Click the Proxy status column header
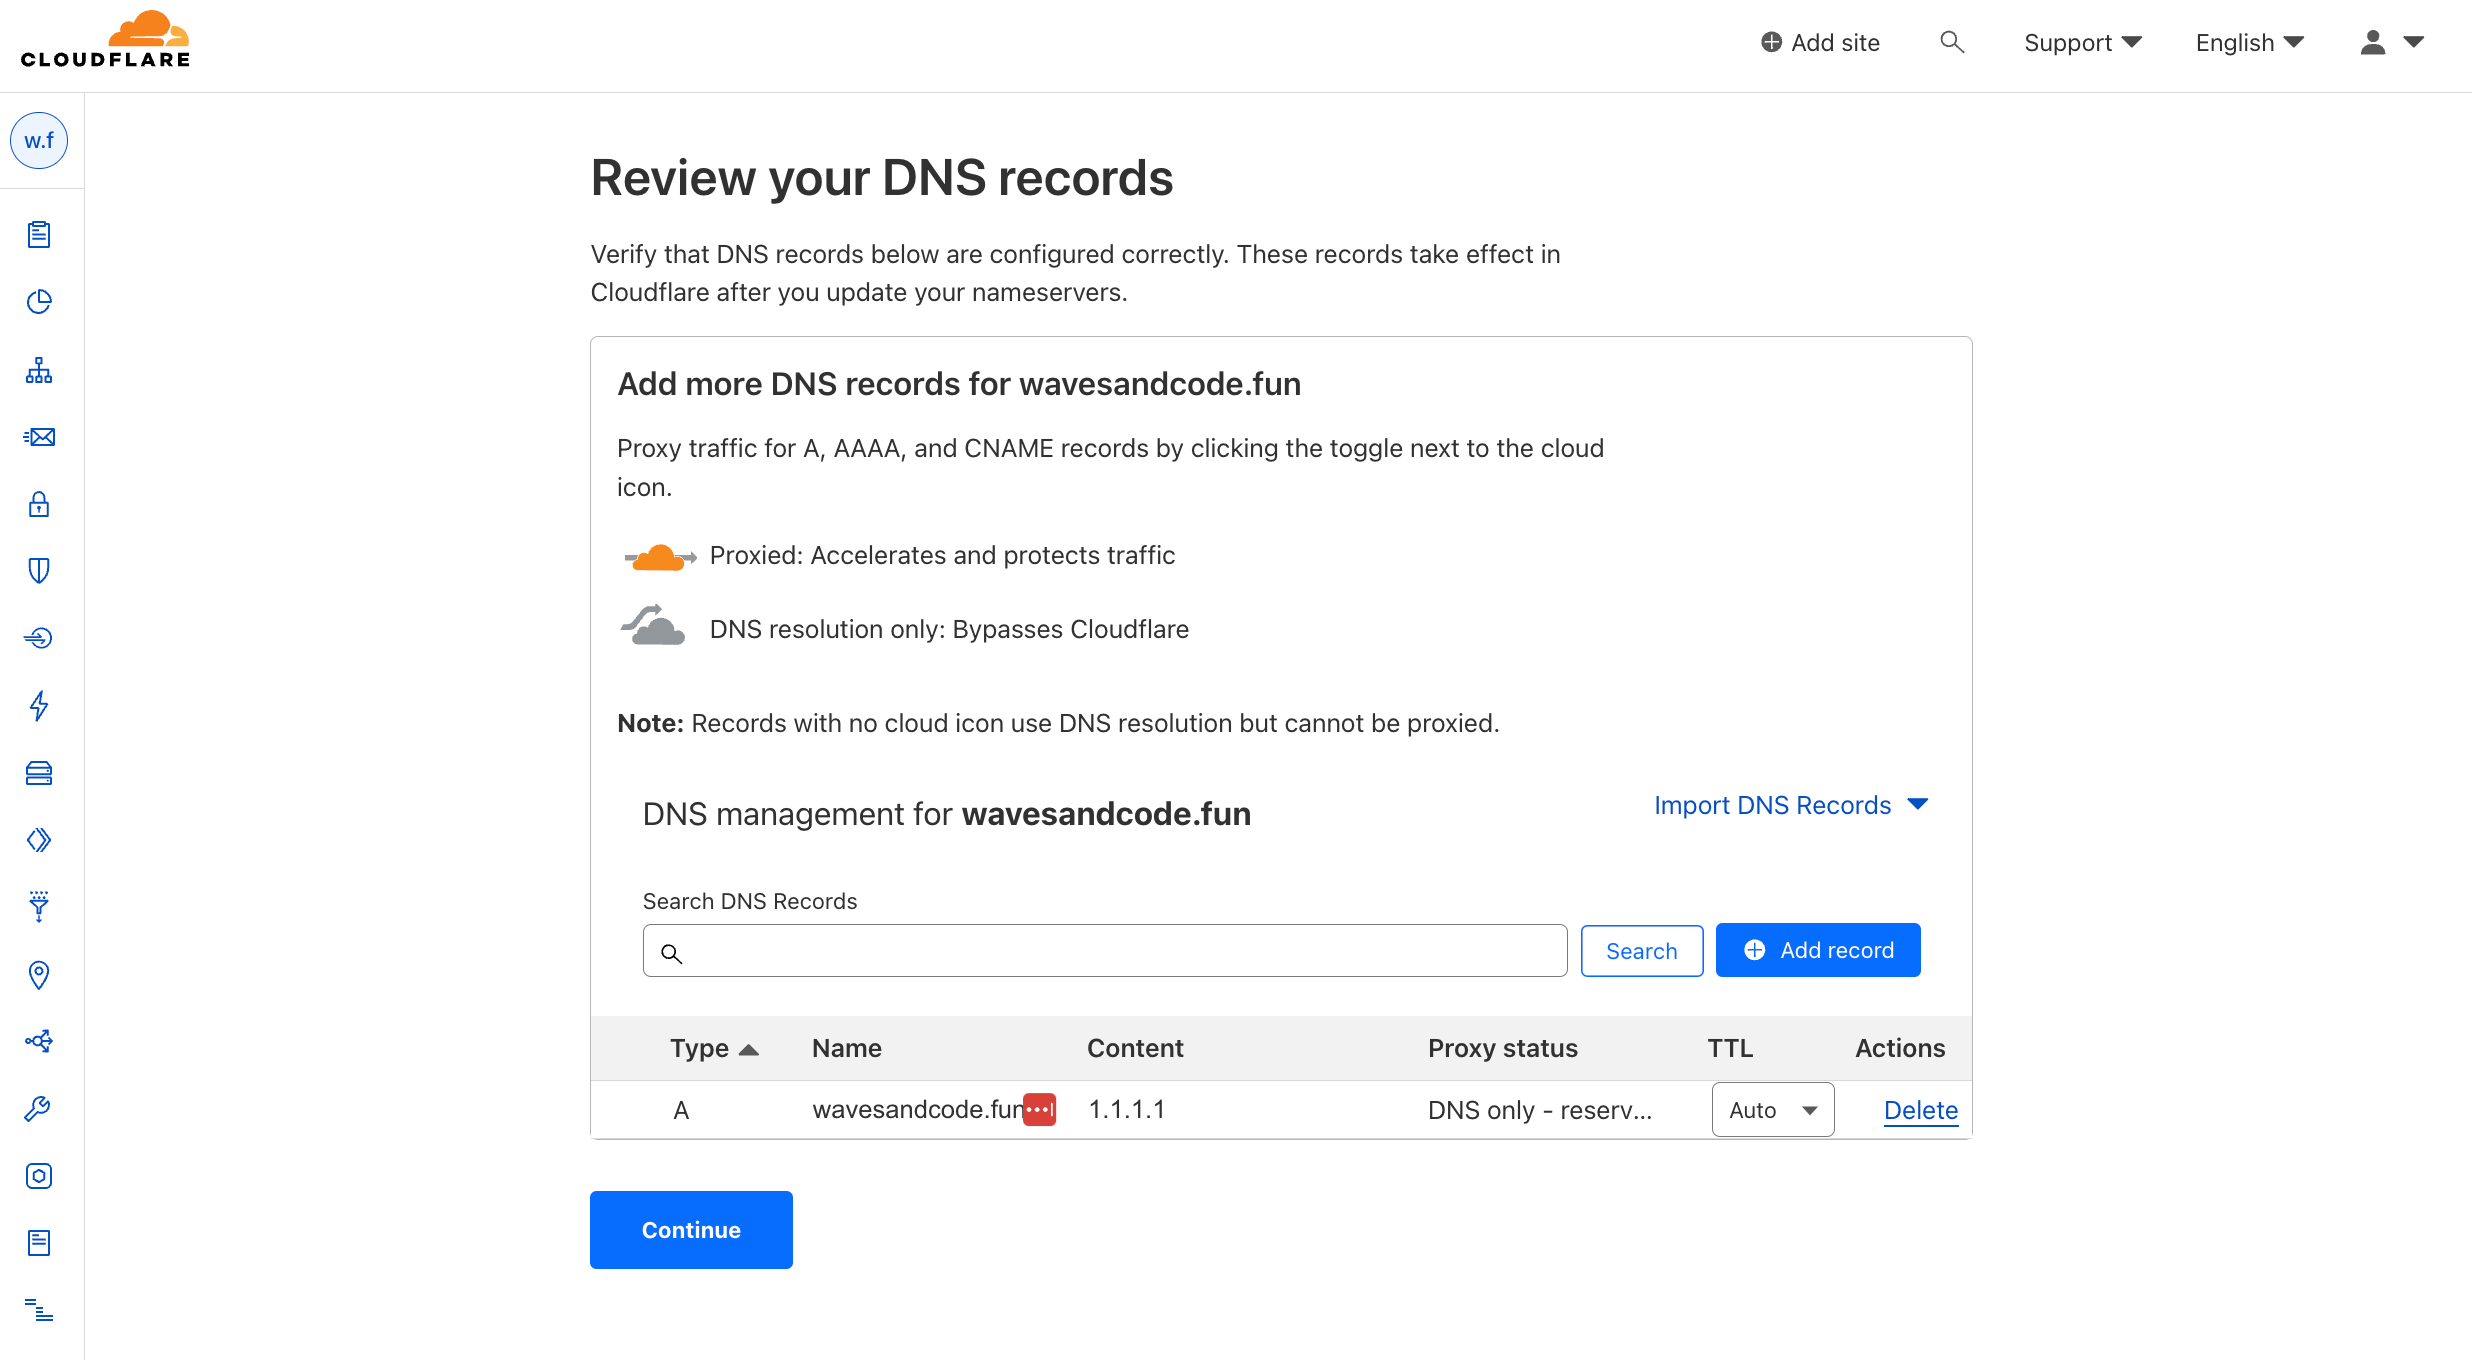2472x1360 pixels. [x=1503, y=1048]
